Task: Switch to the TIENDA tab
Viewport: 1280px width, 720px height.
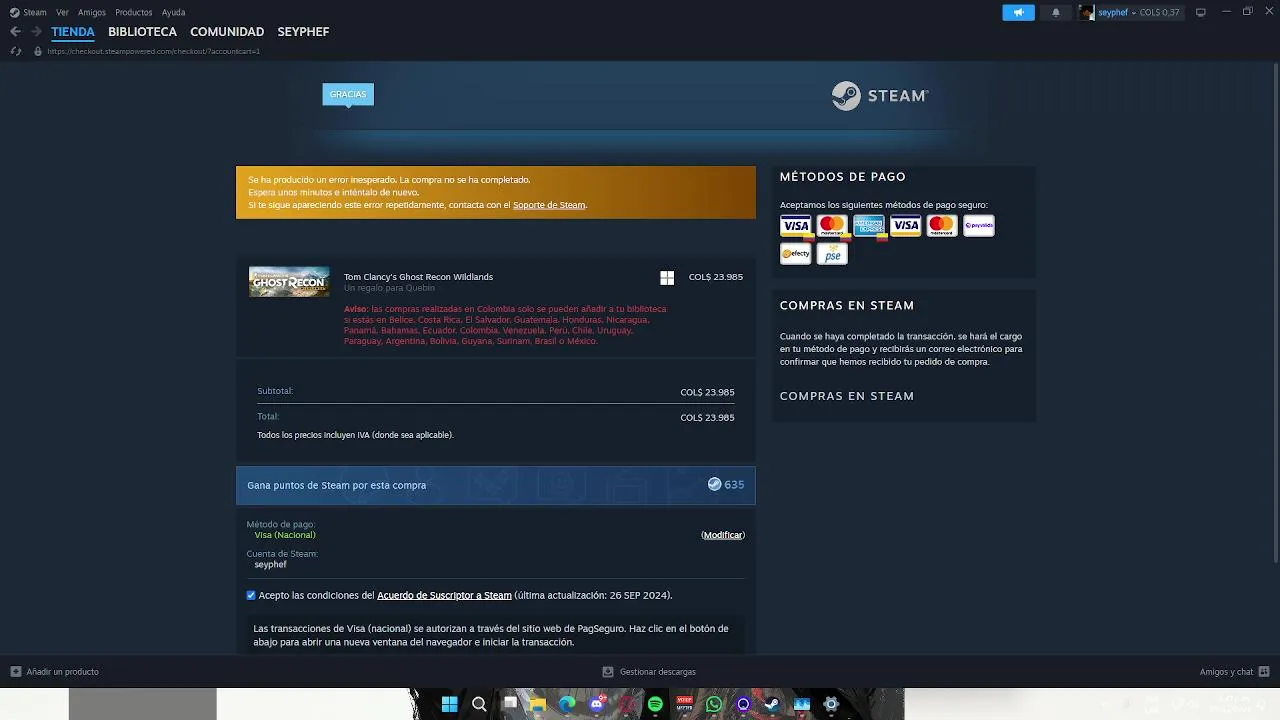Action: point(73,32)
